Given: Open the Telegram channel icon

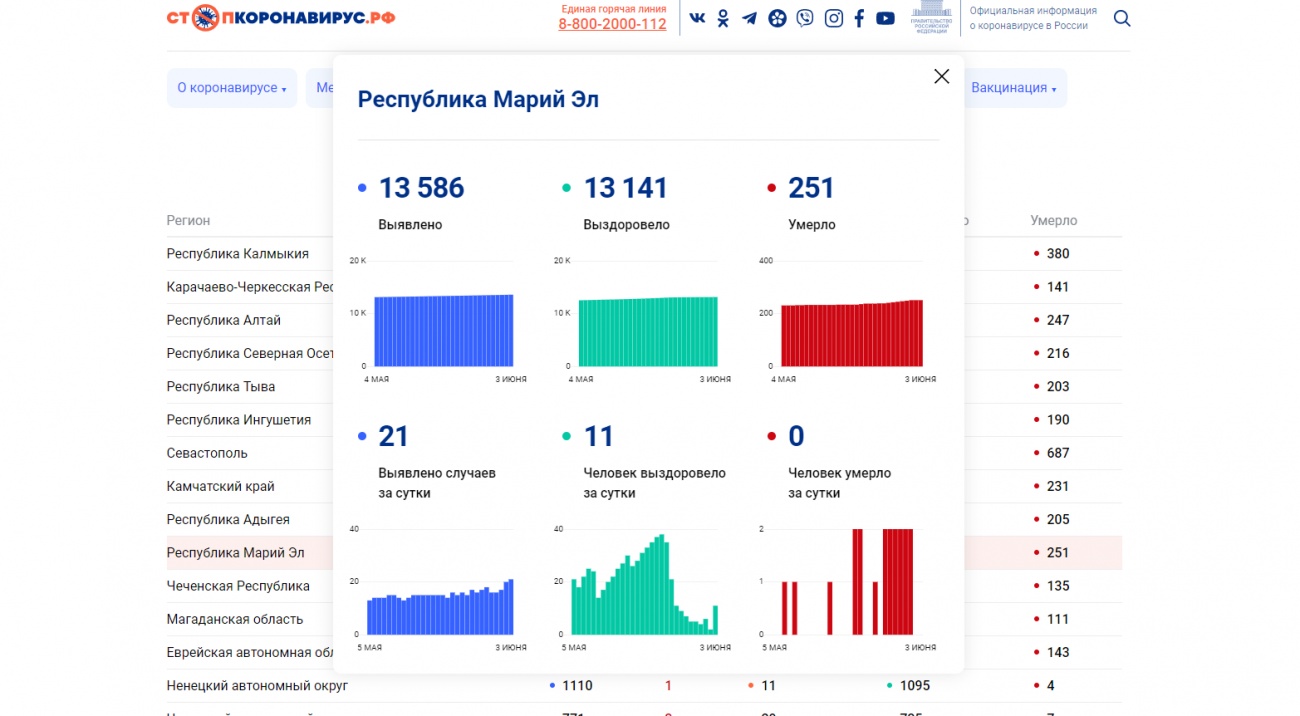Looking at the screenshot, I should pos(748,18).
